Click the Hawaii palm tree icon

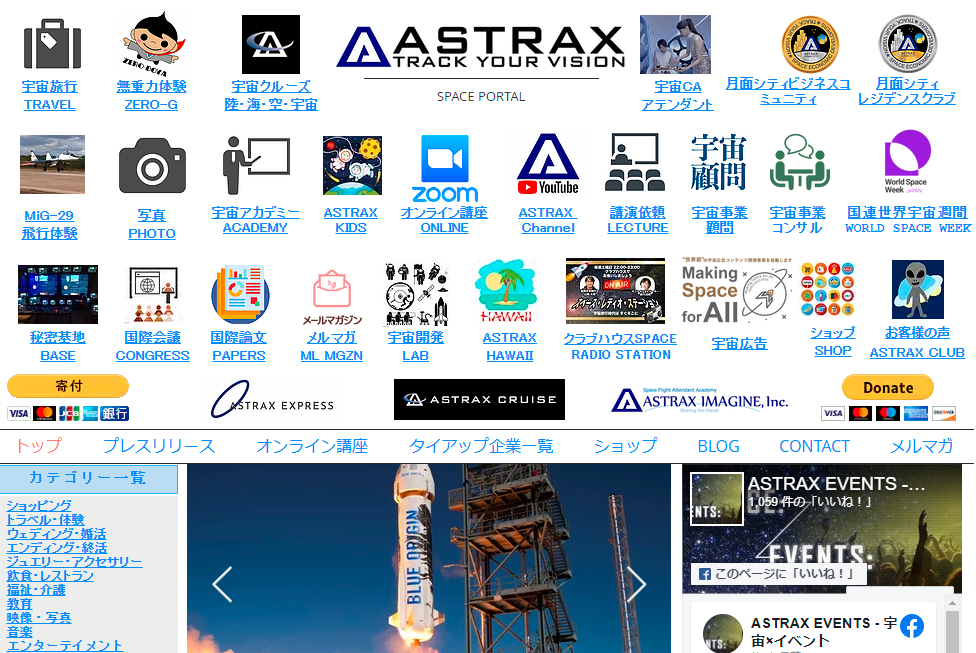506,291
